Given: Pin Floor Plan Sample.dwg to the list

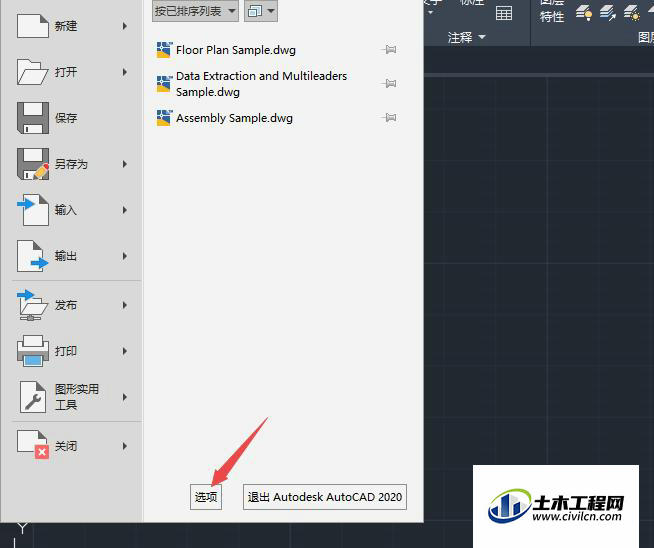Looking at the screenshot, I should (389, 50).
